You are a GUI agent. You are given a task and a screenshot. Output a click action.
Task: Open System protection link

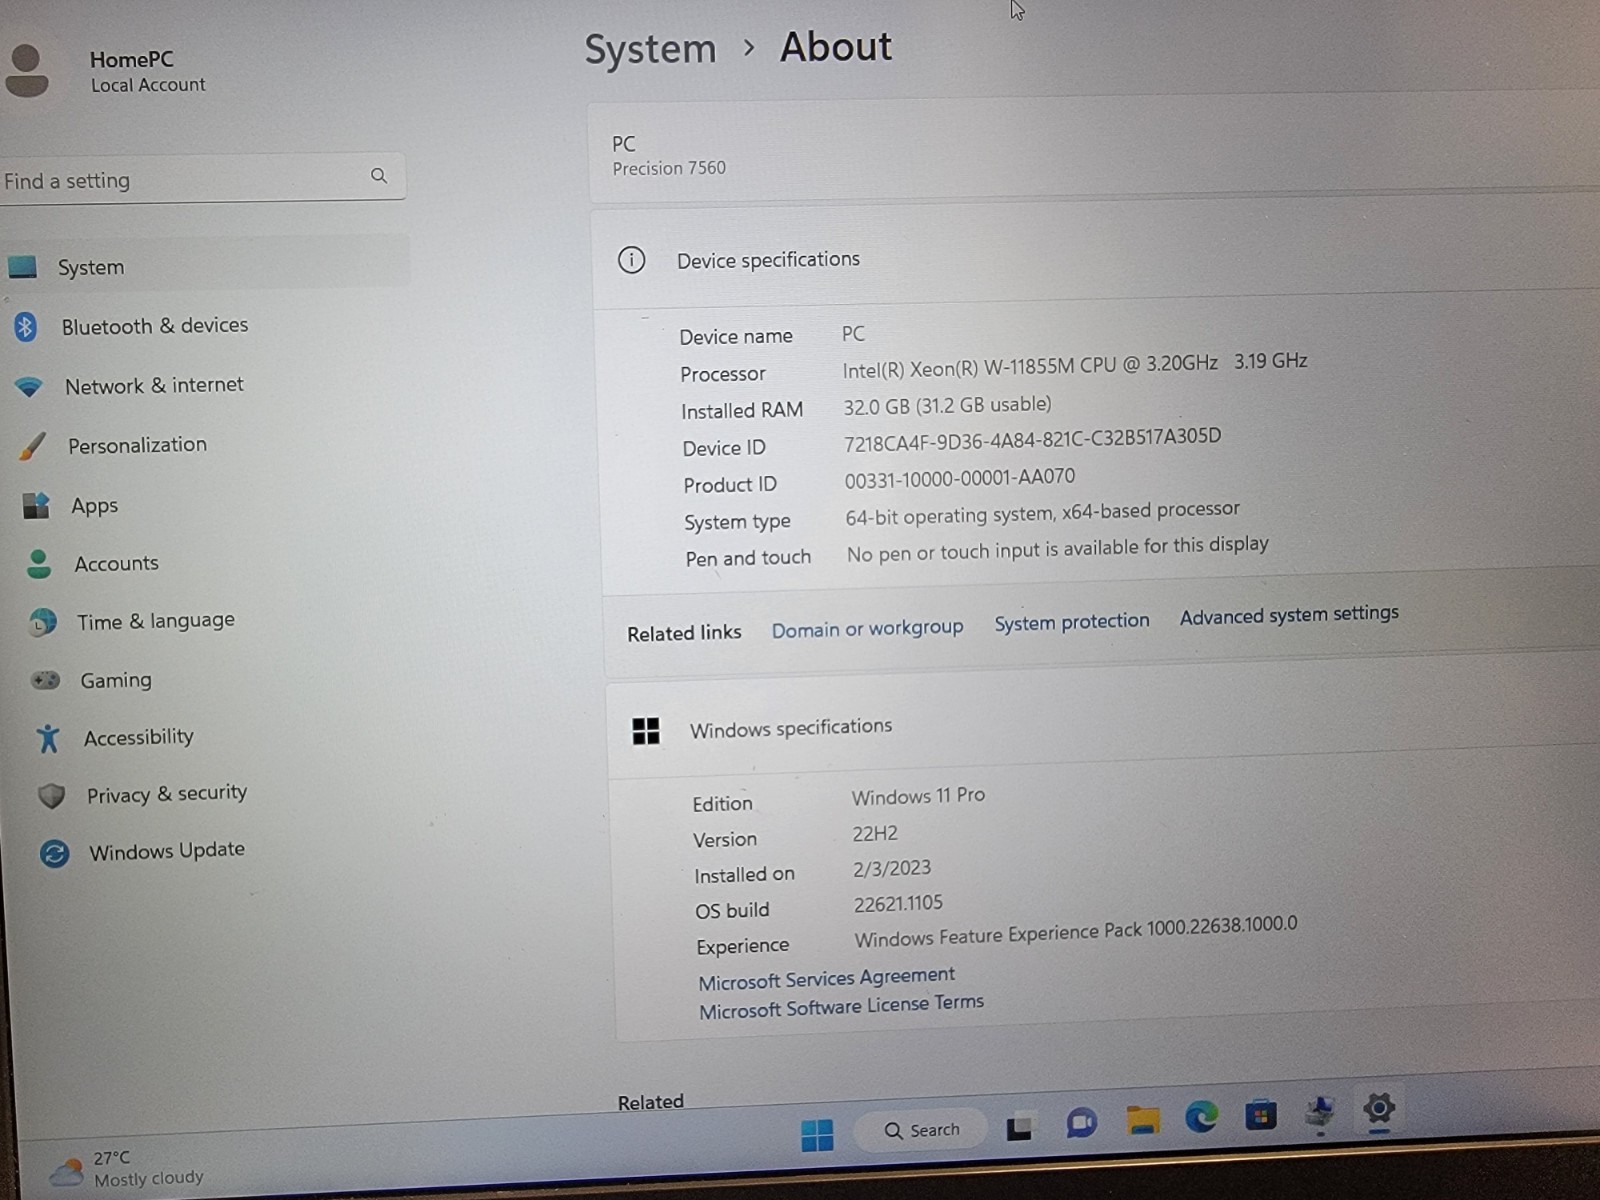1071,622
